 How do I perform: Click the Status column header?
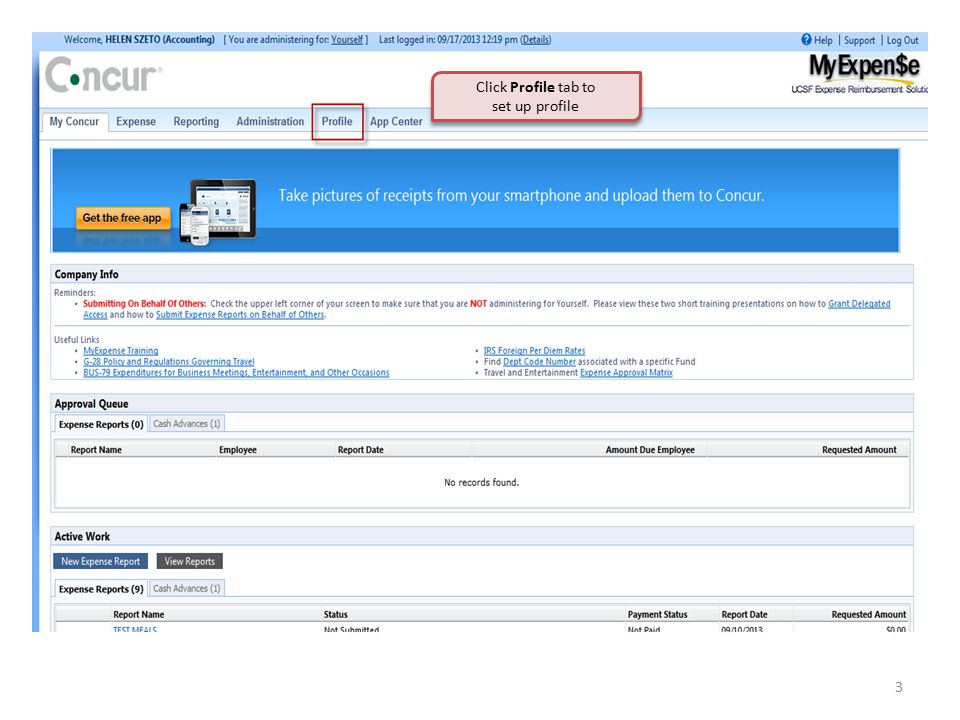(336, 615)
